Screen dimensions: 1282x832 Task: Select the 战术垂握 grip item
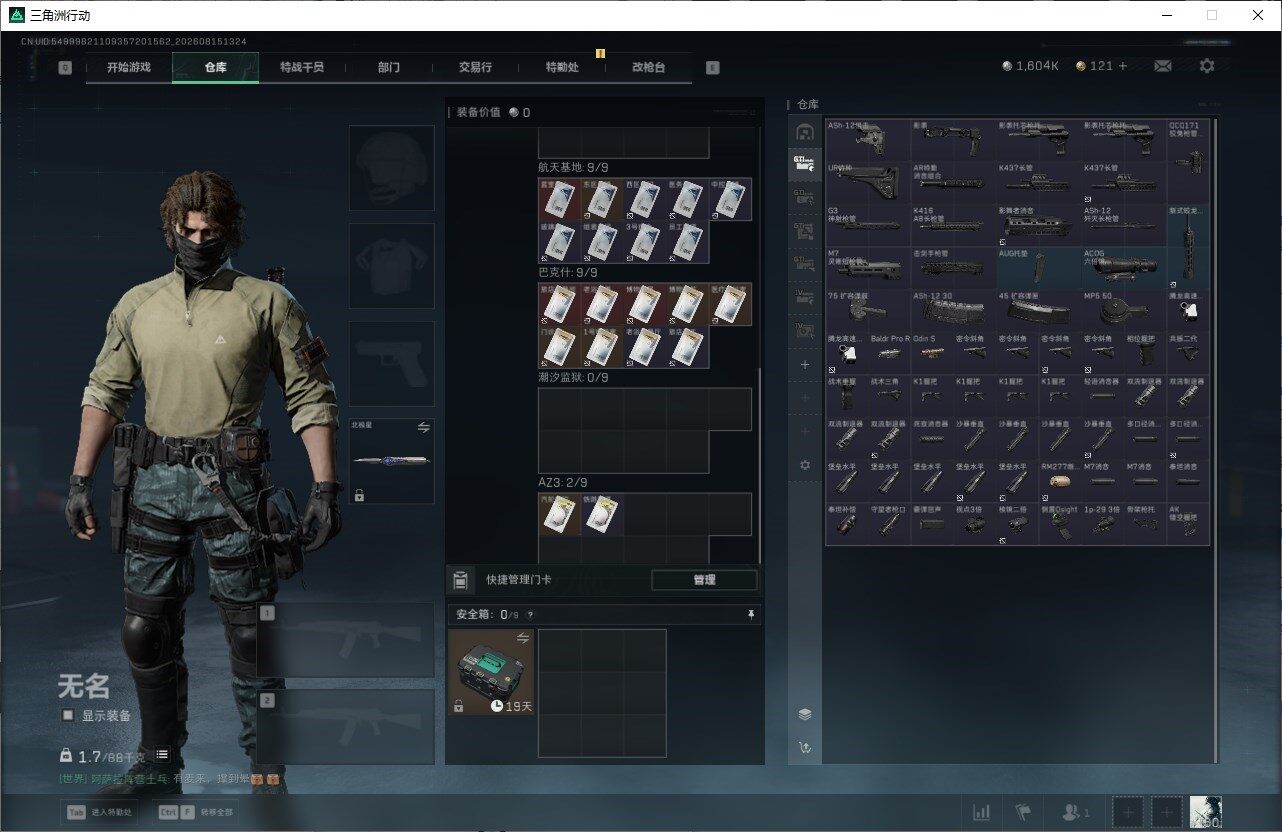(x=847, y=396)
